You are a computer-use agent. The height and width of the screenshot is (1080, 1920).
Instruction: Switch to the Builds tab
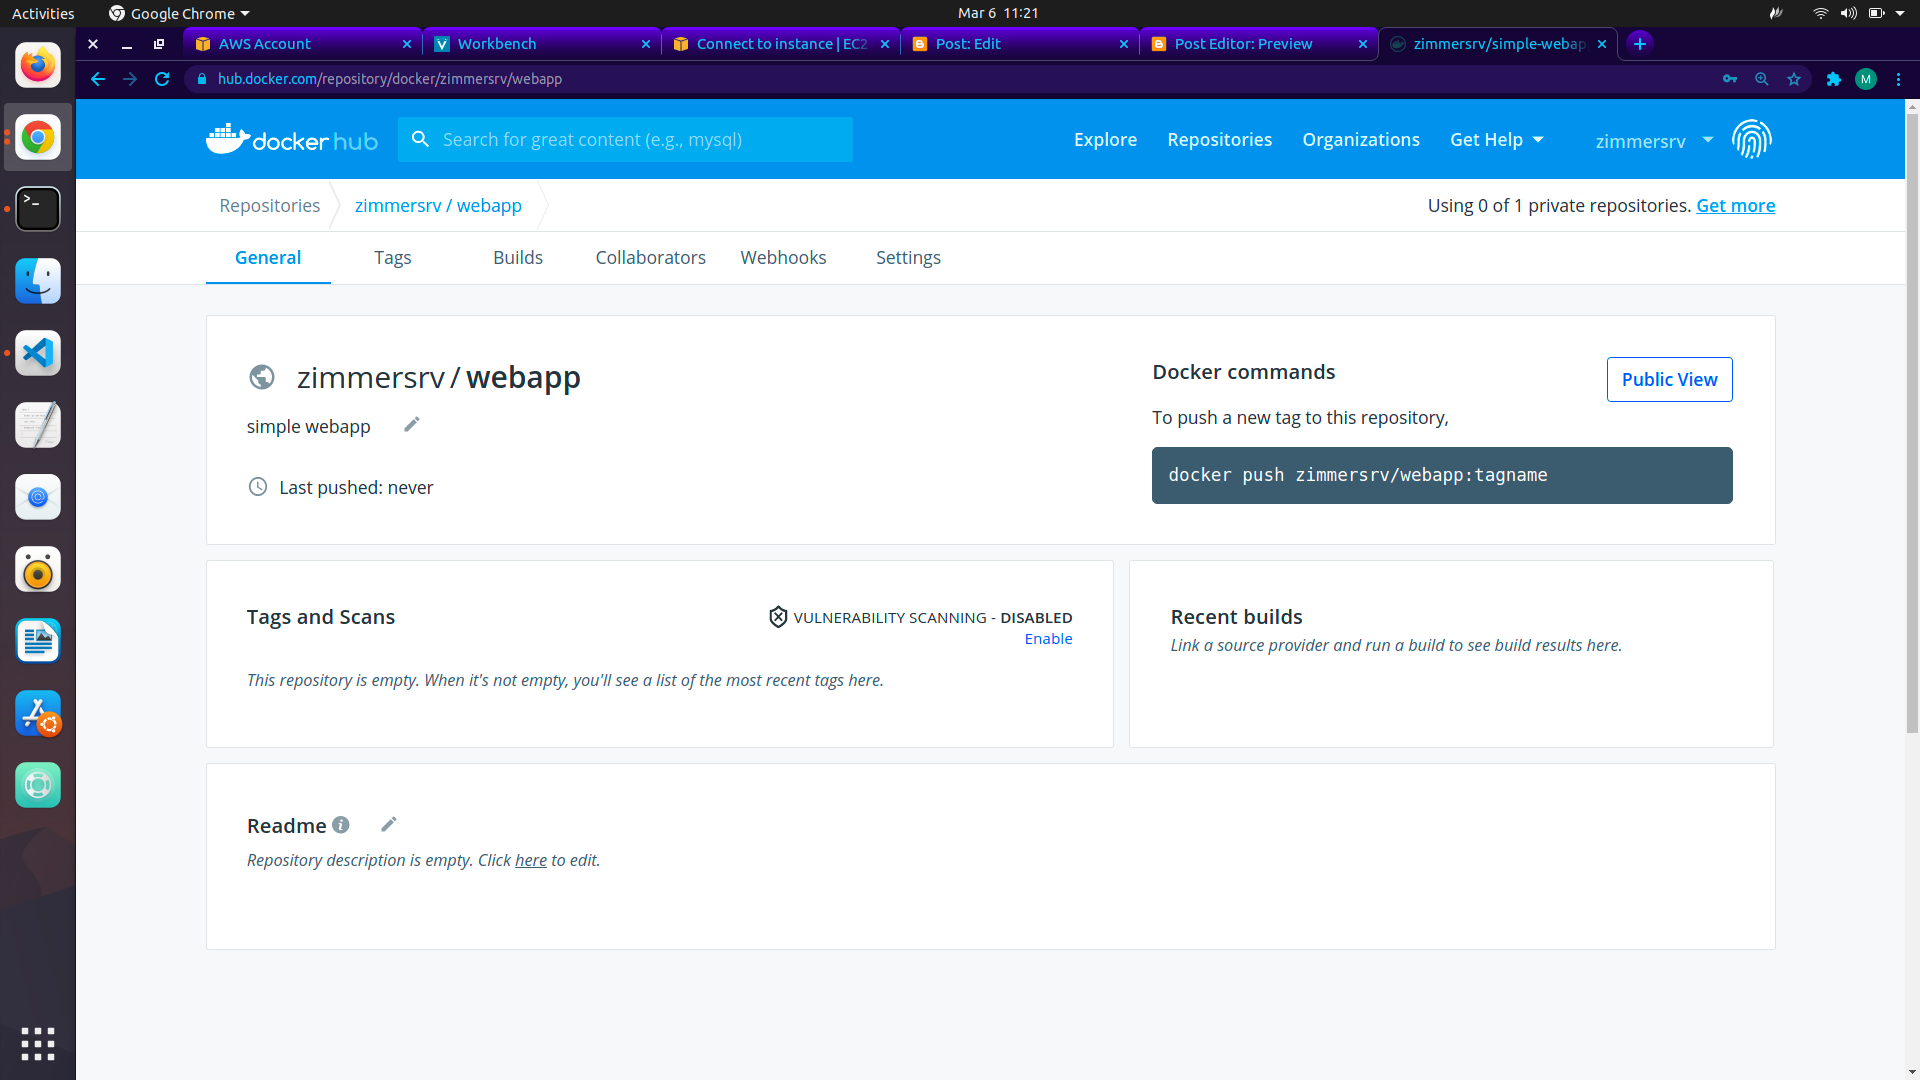coord(517,258)
